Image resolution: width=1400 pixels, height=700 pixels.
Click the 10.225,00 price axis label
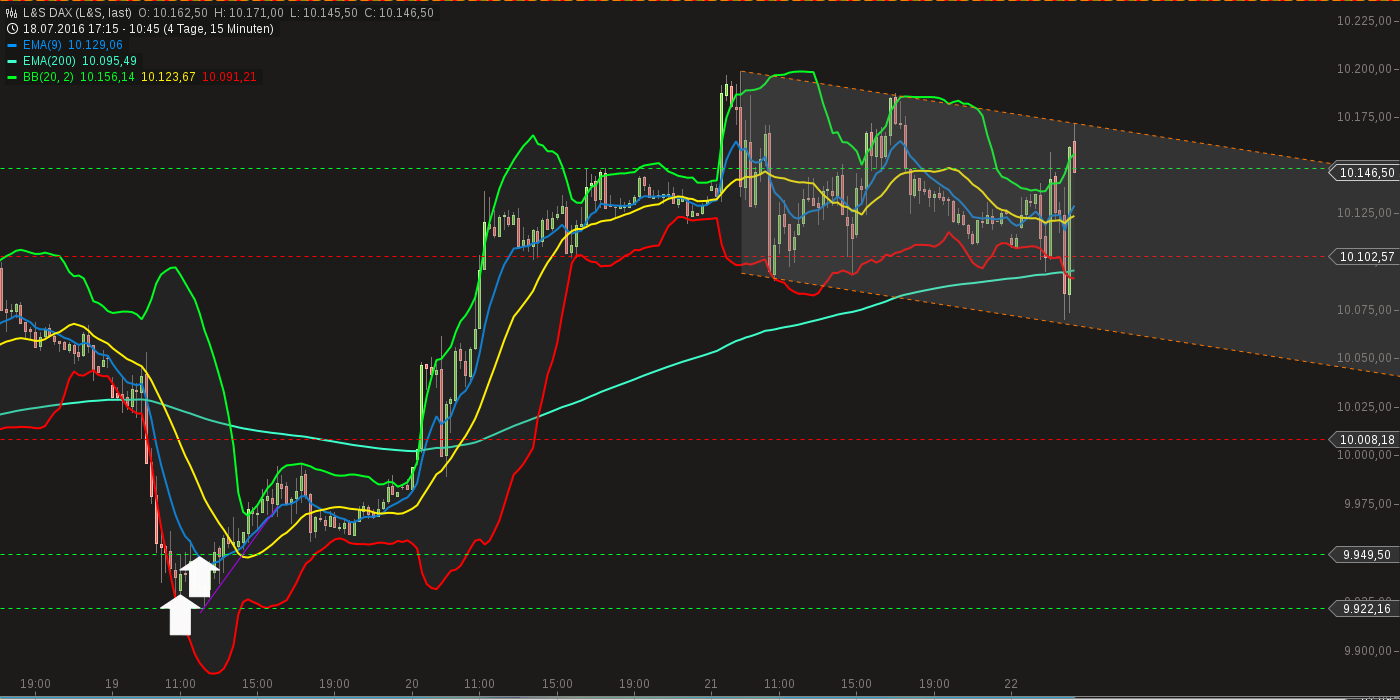click(x=1366, y=21)
